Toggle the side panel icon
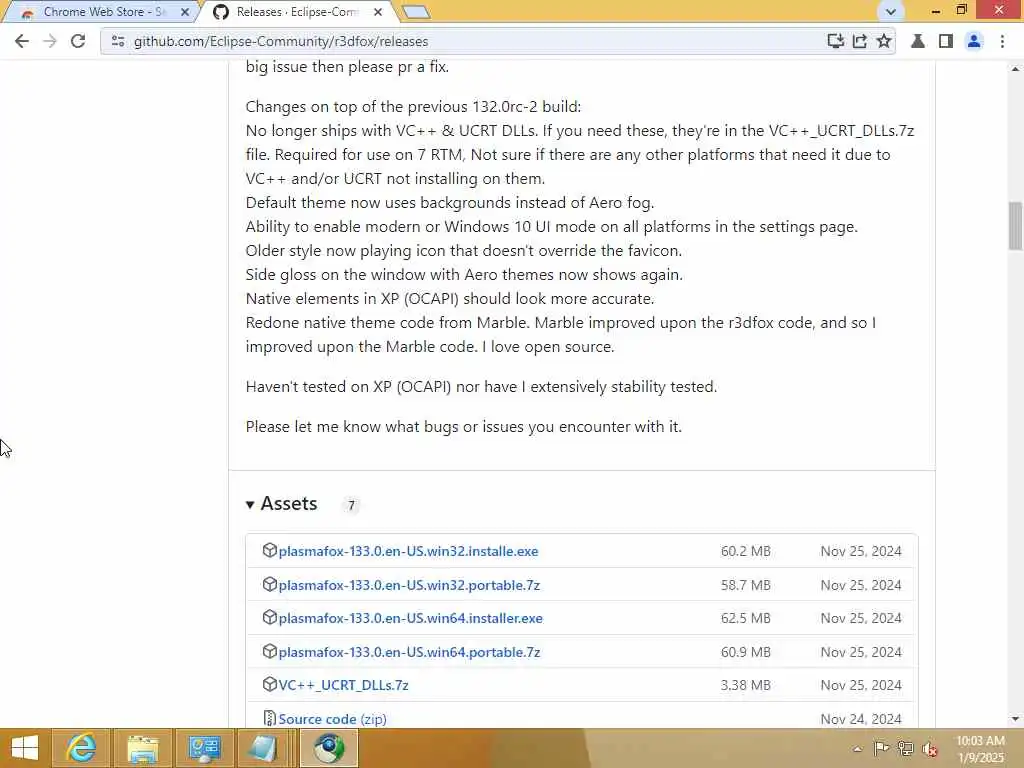This screenshot has width=1024, height=768. coord(946,41)
